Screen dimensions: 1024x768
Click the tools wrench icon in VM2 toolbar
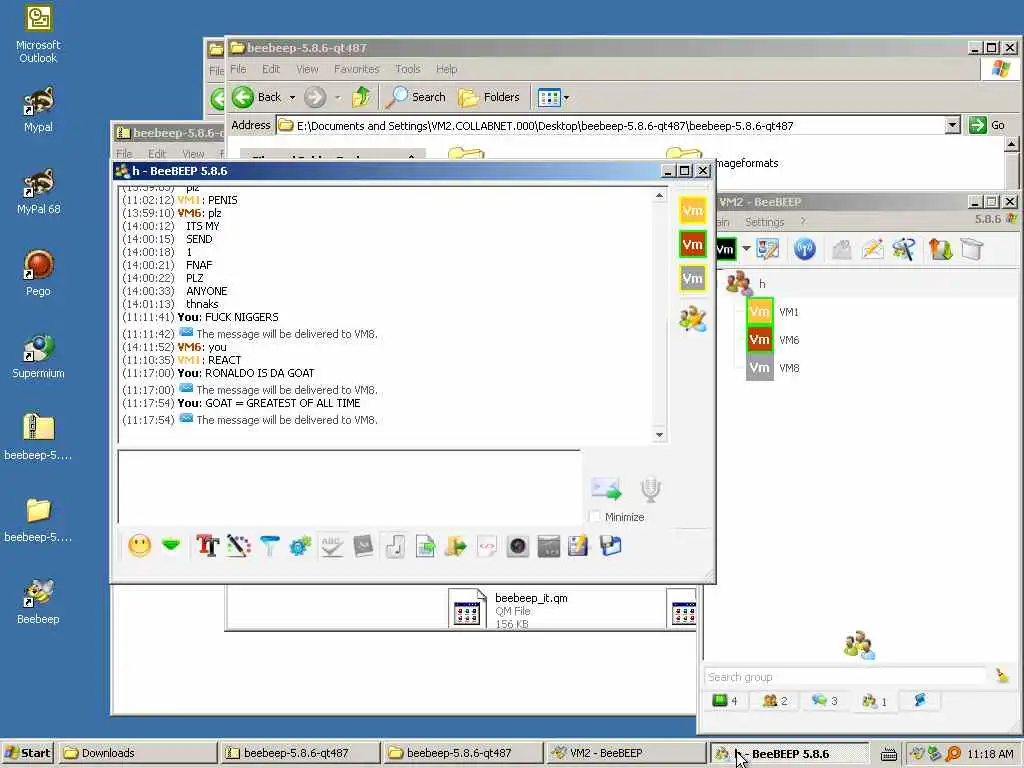(904, 249)
